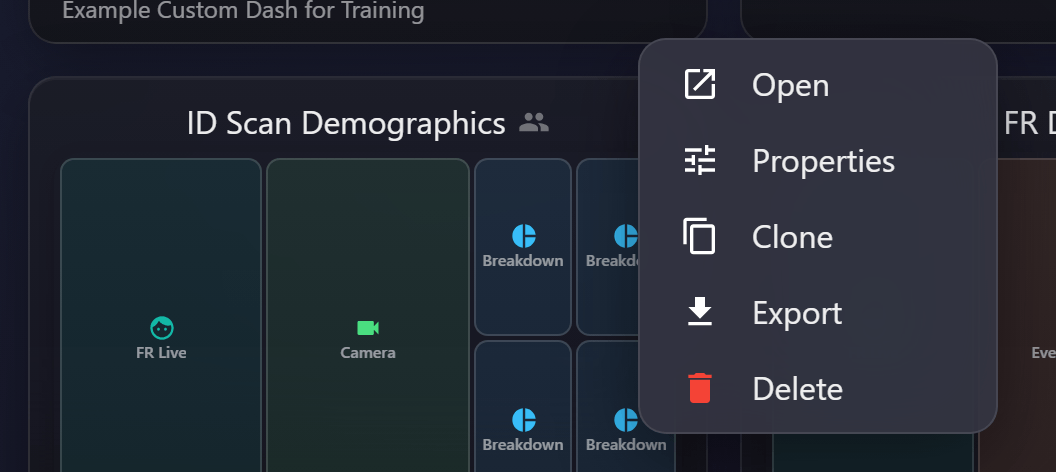Open the Camera tile

(368, 315)
